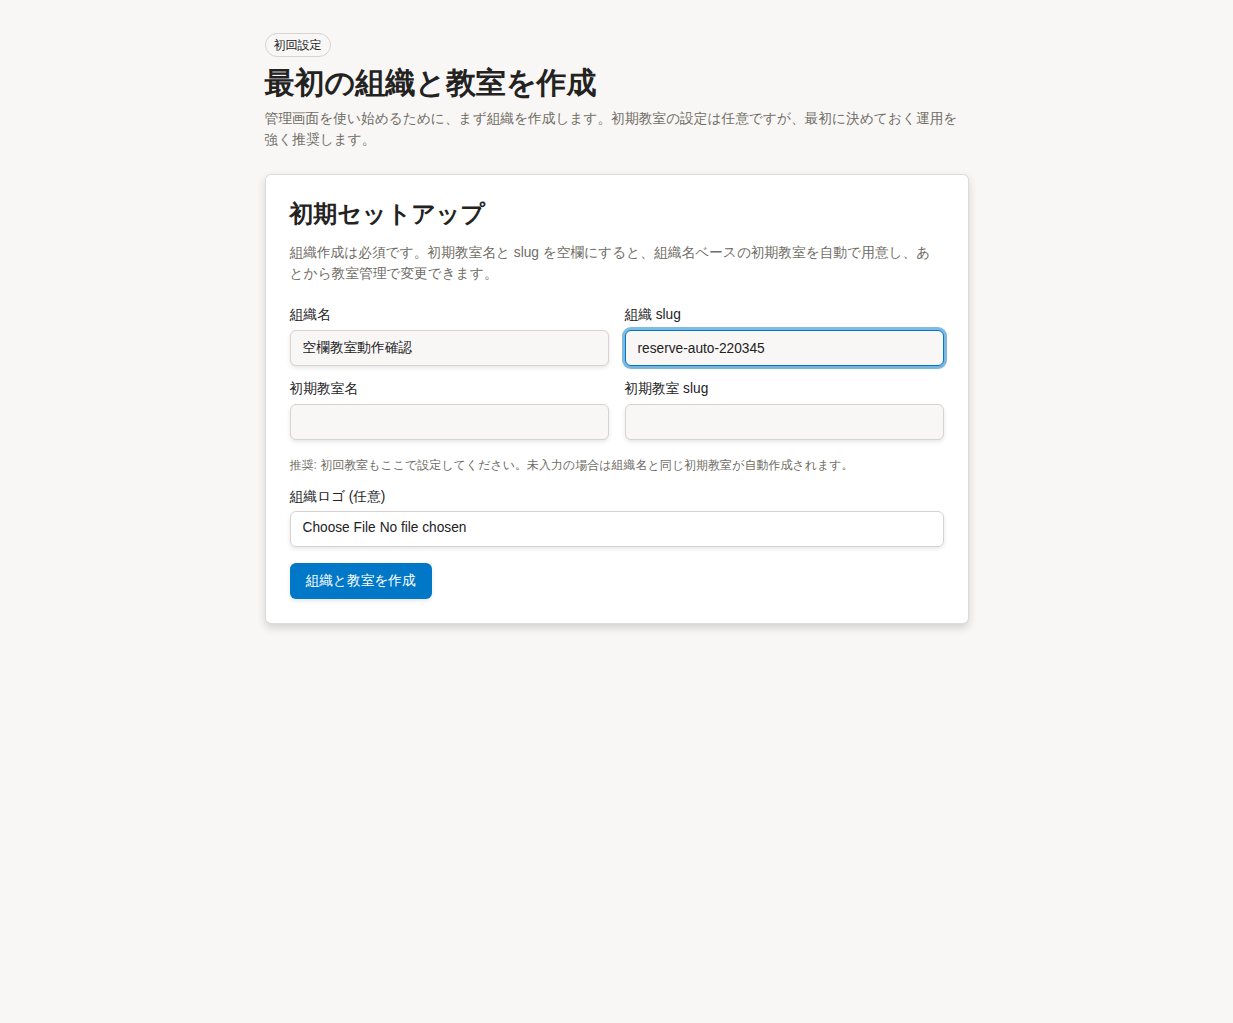Select the text reserve-auto-220345
Screen dimensions: 1233x1023
pos(700,348)
